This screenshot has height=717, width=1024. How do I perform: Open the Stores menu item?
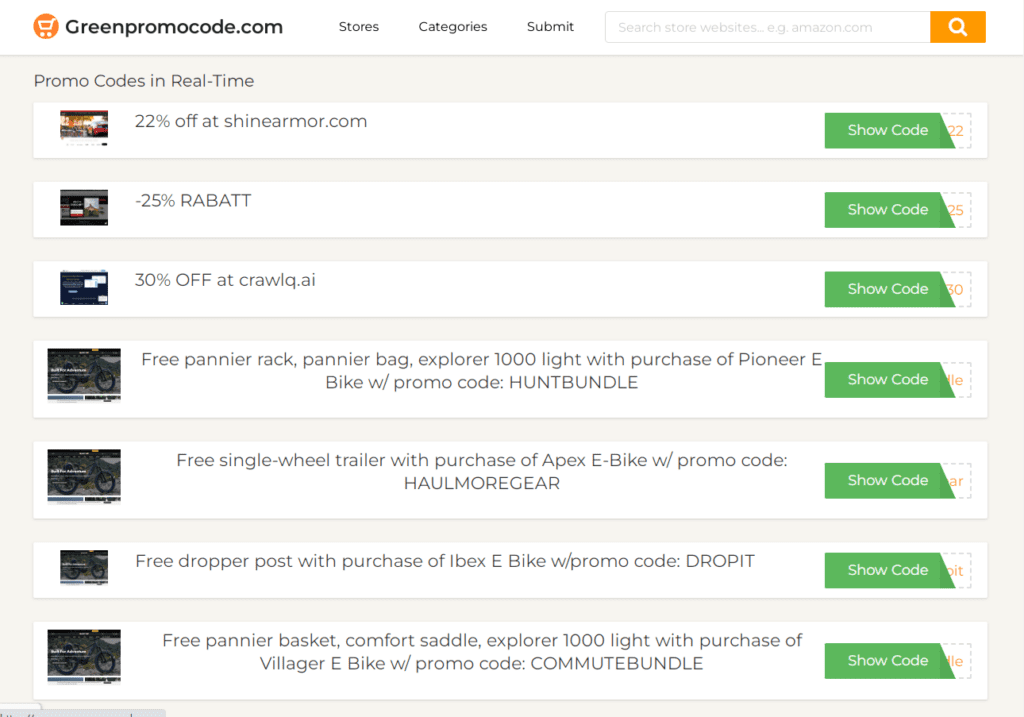tap(359, 27)
